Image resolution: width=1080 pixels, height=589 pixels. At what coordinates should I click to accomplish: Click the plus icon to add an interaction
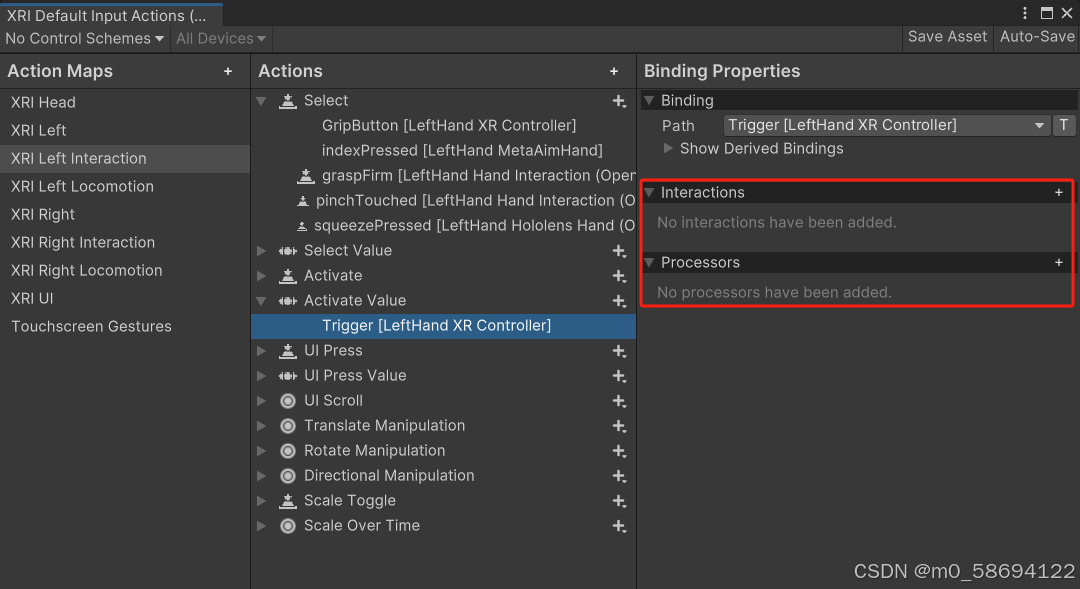coord(1058,192)
